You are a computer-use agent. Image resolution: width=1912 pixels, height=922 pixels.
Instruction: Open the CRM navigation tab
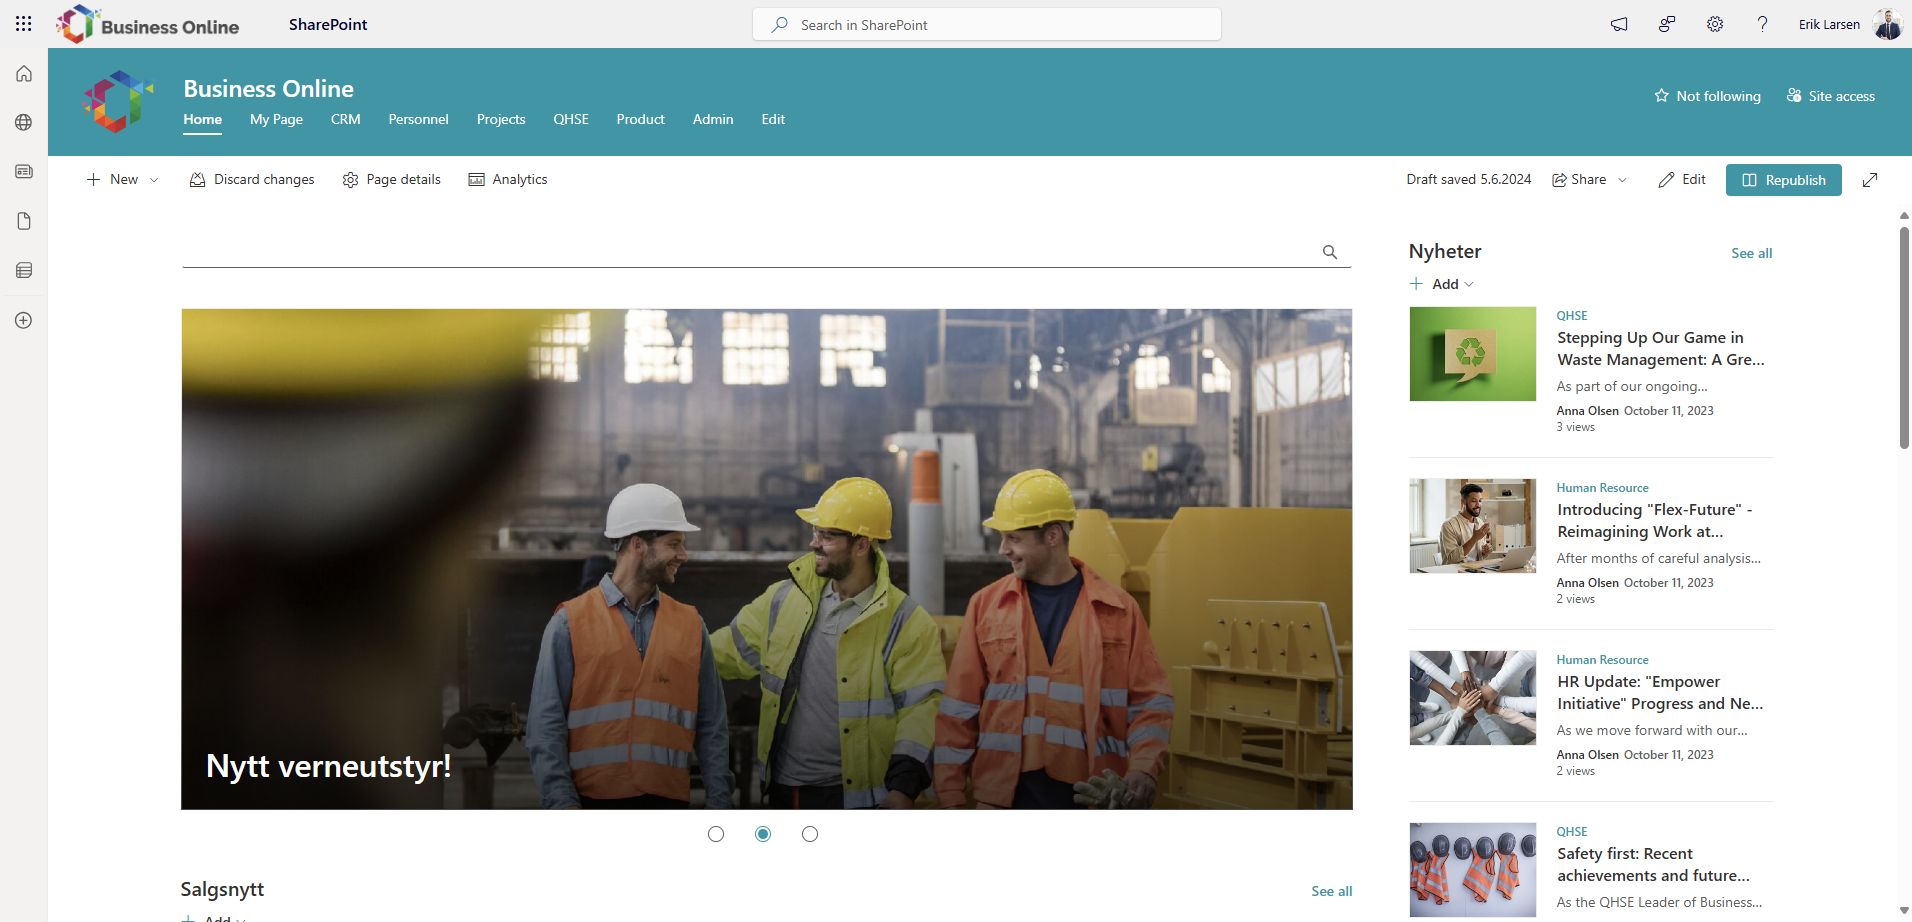(346, 119)
